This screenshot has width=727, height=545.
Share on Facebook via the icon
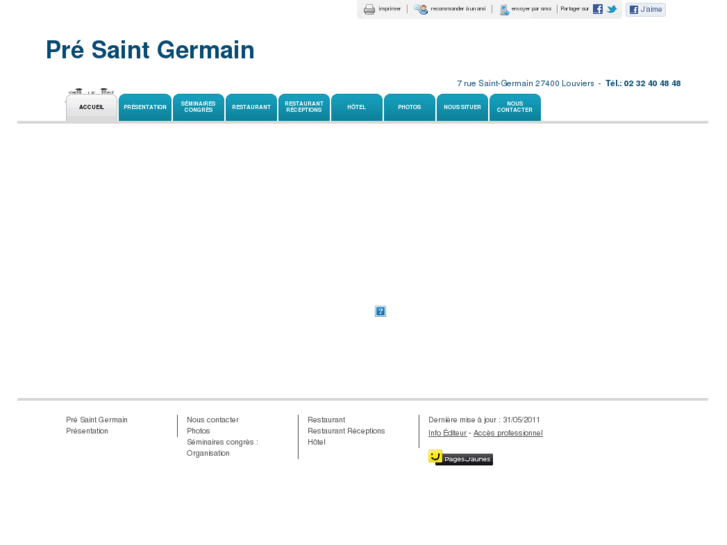[598, 9]
